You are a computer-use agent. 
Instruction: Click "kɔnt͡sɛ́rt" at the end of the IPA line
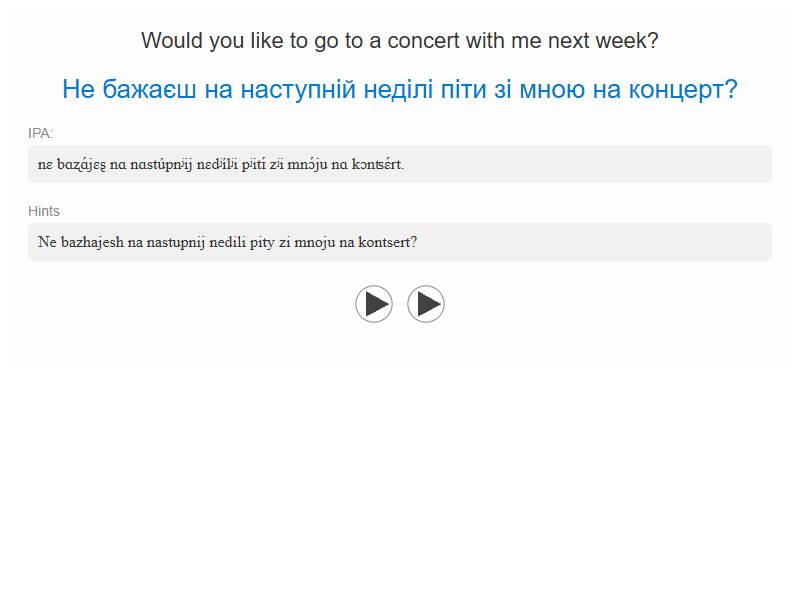(x=377, y=164)
